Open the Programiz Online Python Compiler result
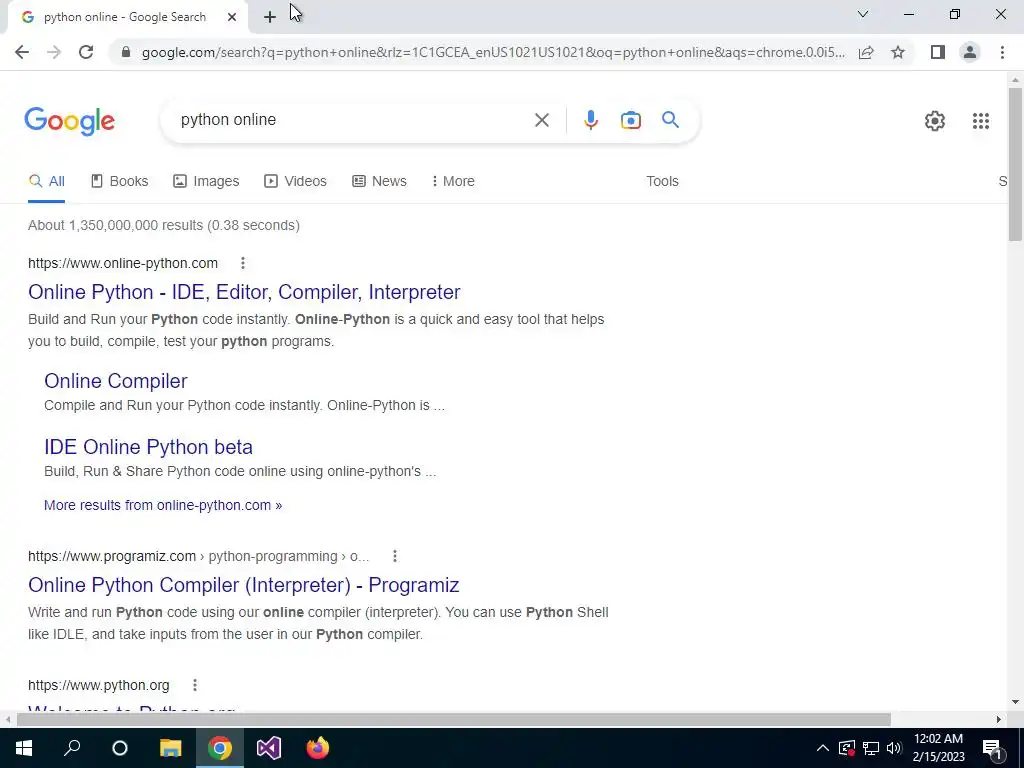This screenshot has width=1024, height=768. 244,584
